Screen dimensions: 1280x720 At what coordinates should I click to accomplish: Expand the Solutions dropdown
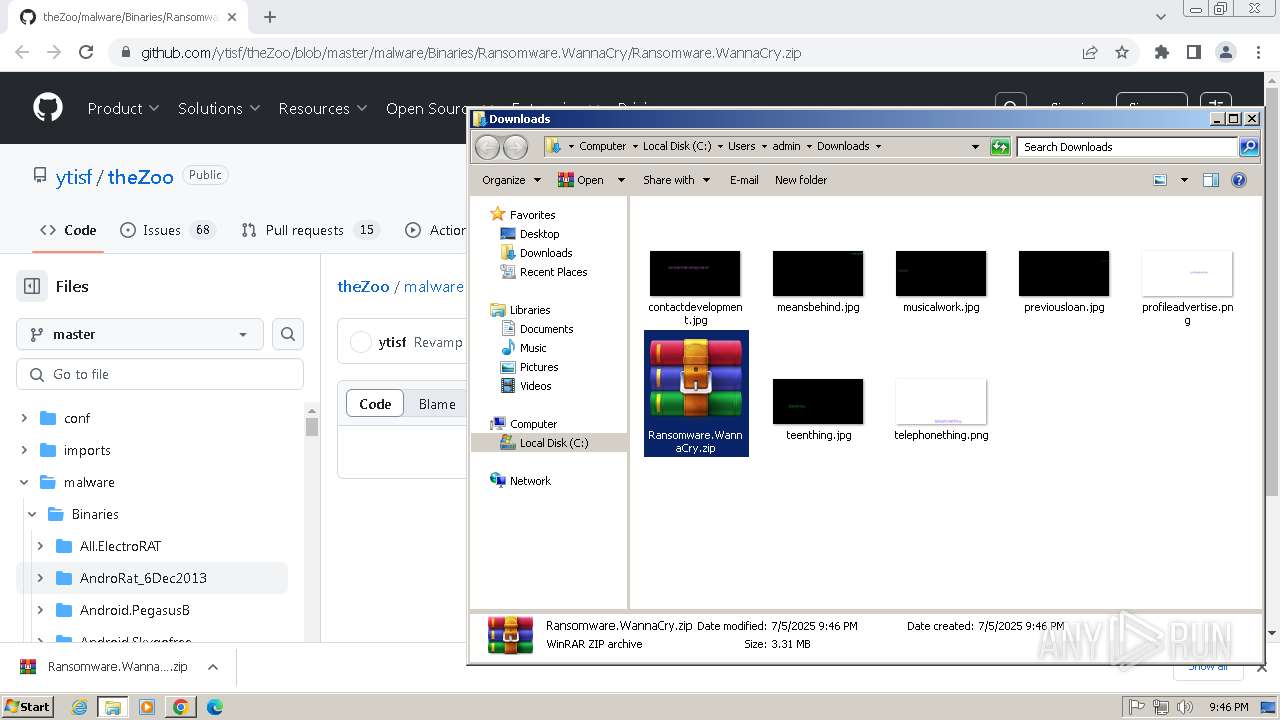pyautogui.click(x=219, y=108)
